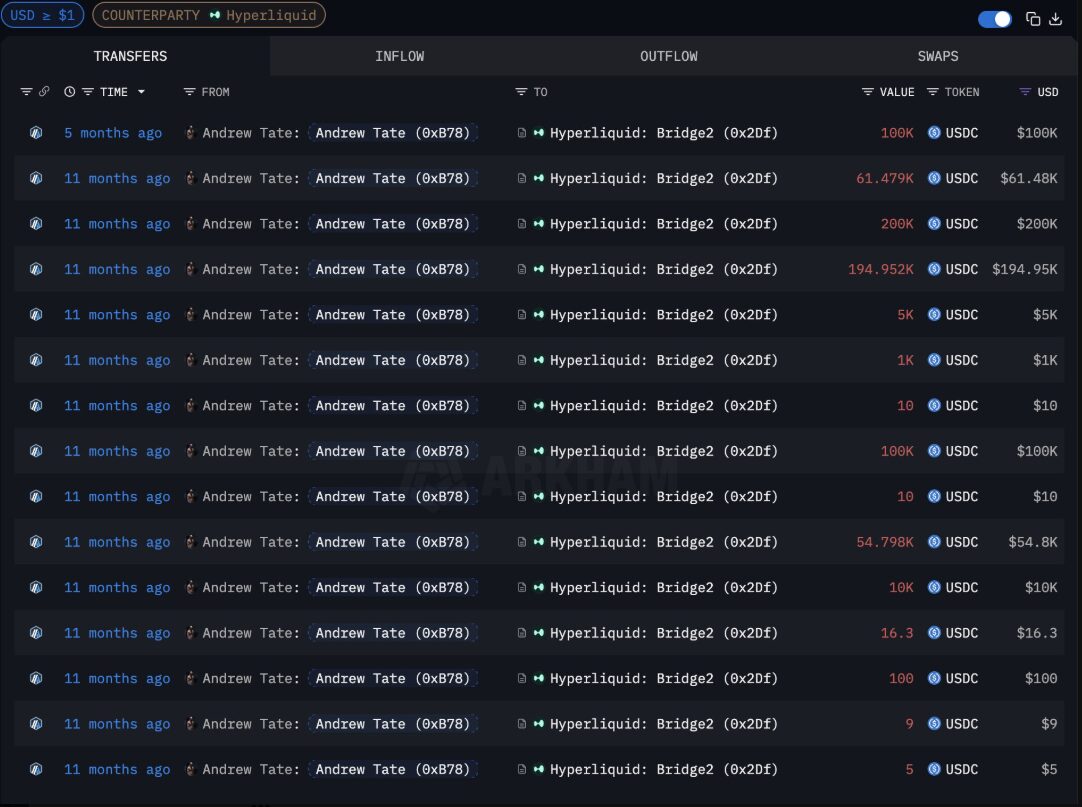Open the FROM column filter
The width and height of the screenshot is (1082, 807).
(190, 92)
